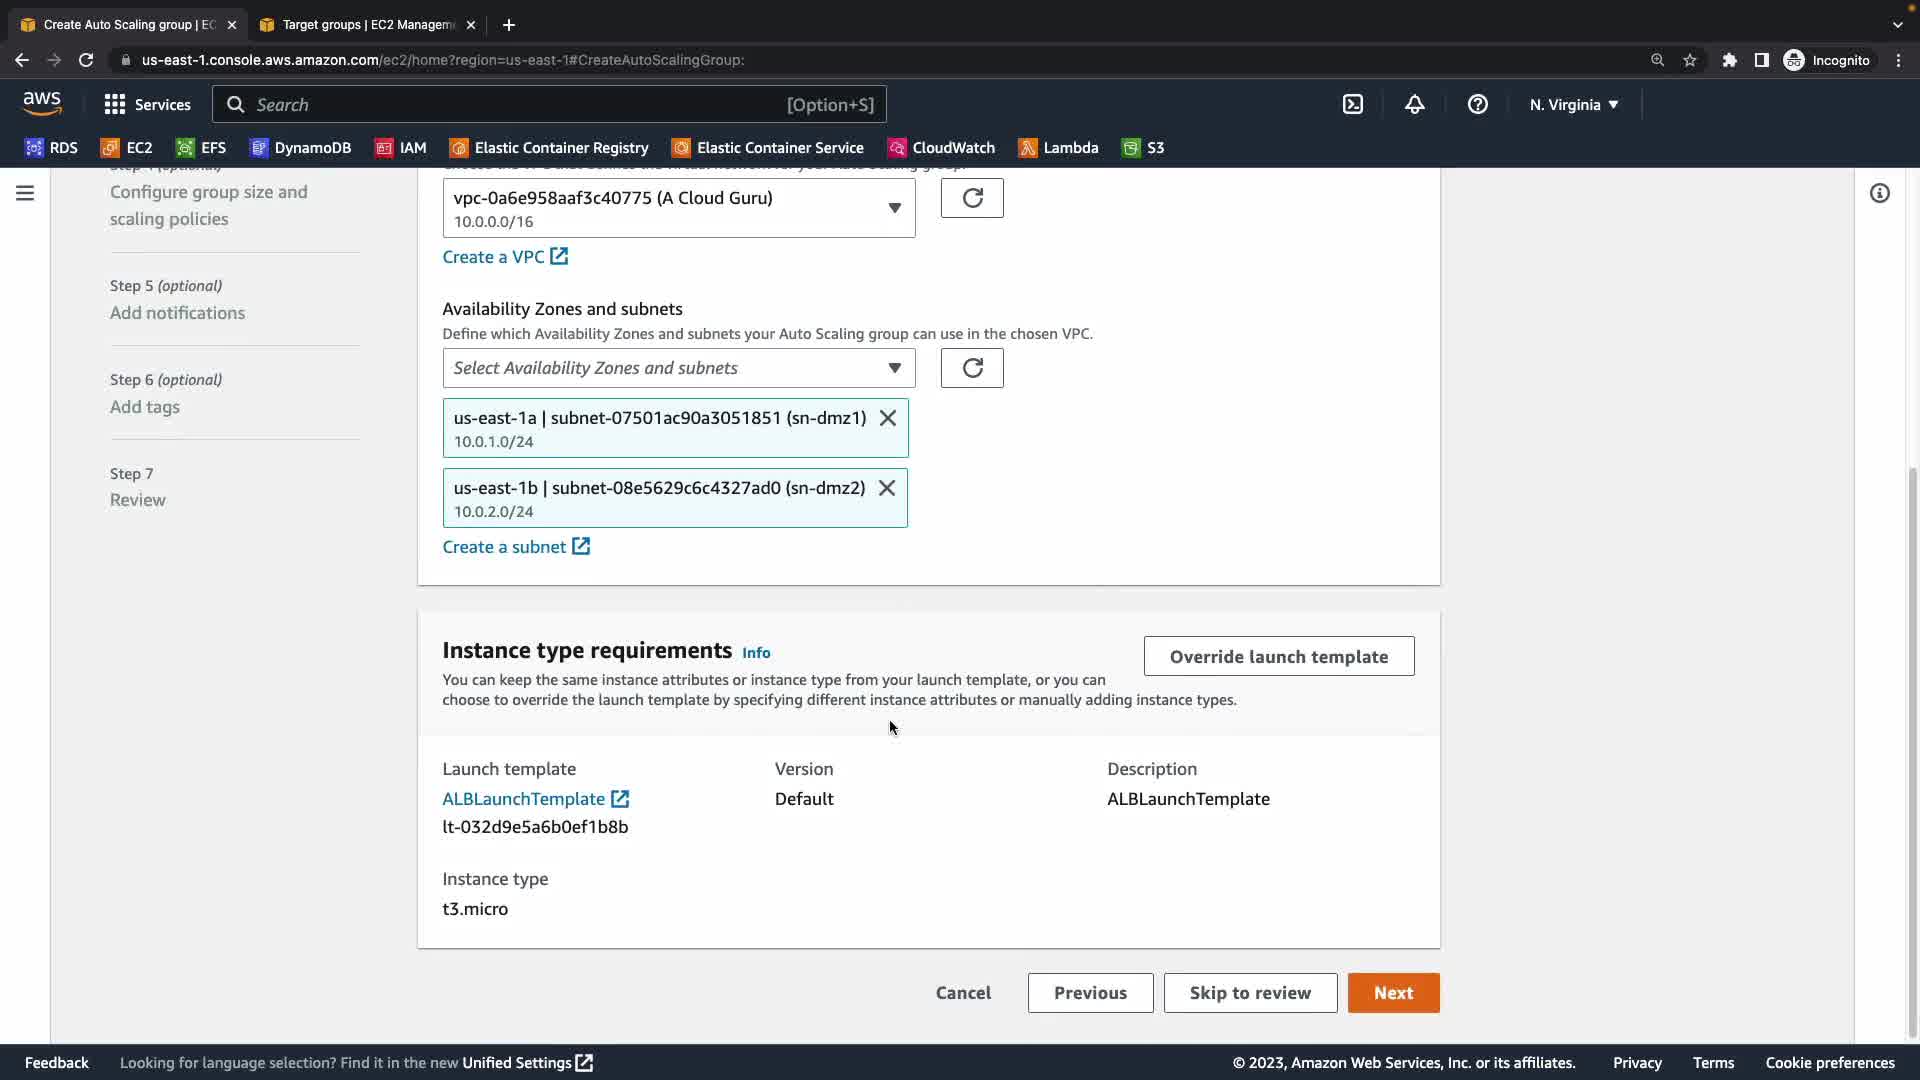Open the Services grid menu

pyautogui.click(x=147, y=104)
